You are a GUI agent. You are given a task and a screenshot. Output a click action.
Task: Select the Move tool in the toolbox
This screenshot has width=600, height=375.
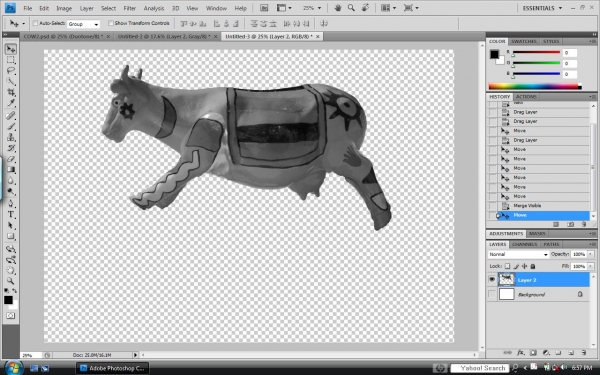point(11,49)
